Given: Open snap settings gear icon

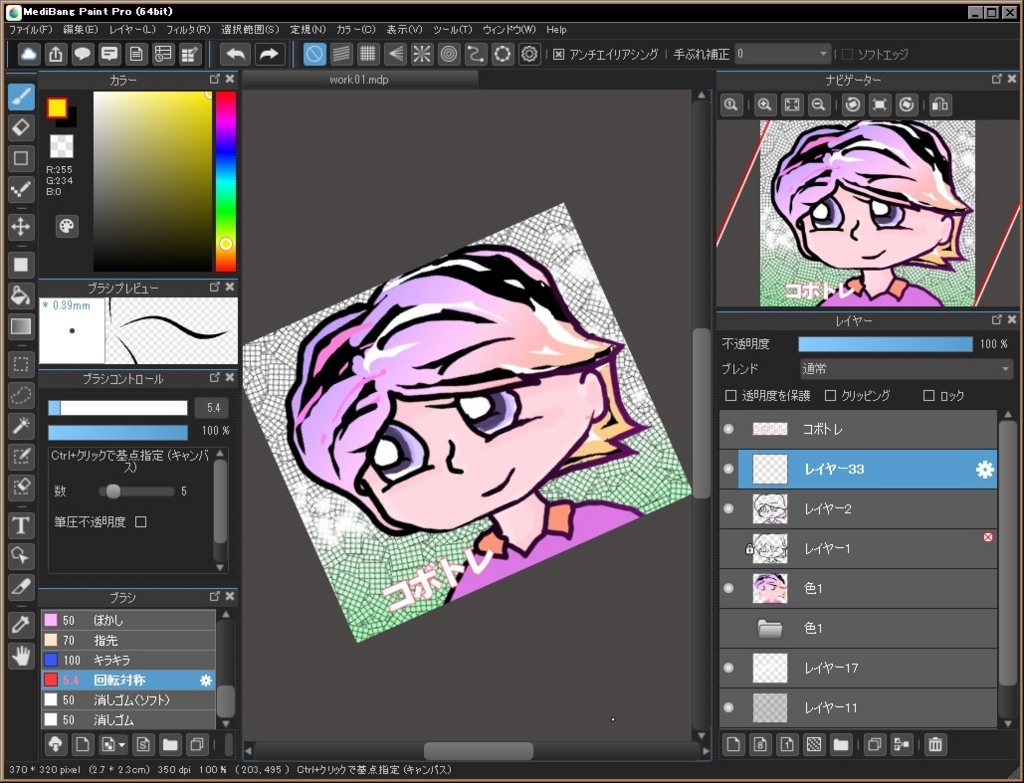Looking at the screenshot, I should [529, 54].
